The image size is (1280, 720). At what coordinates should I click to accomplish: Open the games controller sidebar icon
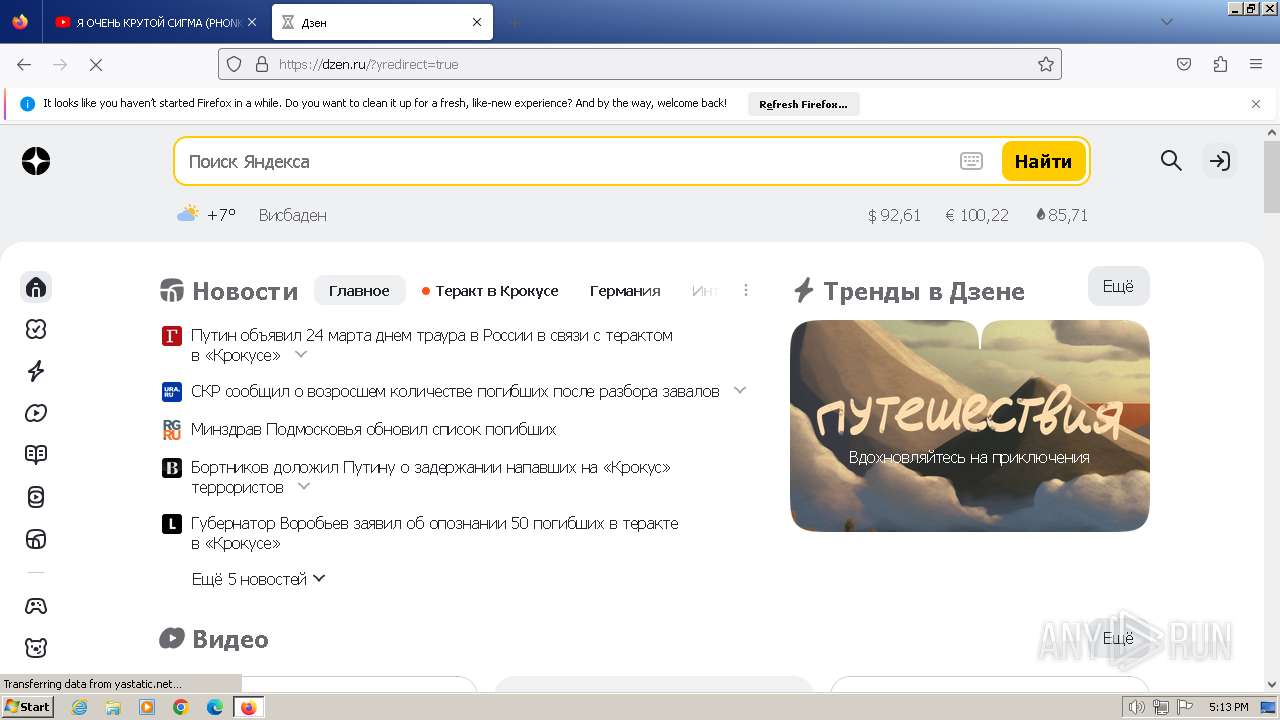tap(36, 606)
